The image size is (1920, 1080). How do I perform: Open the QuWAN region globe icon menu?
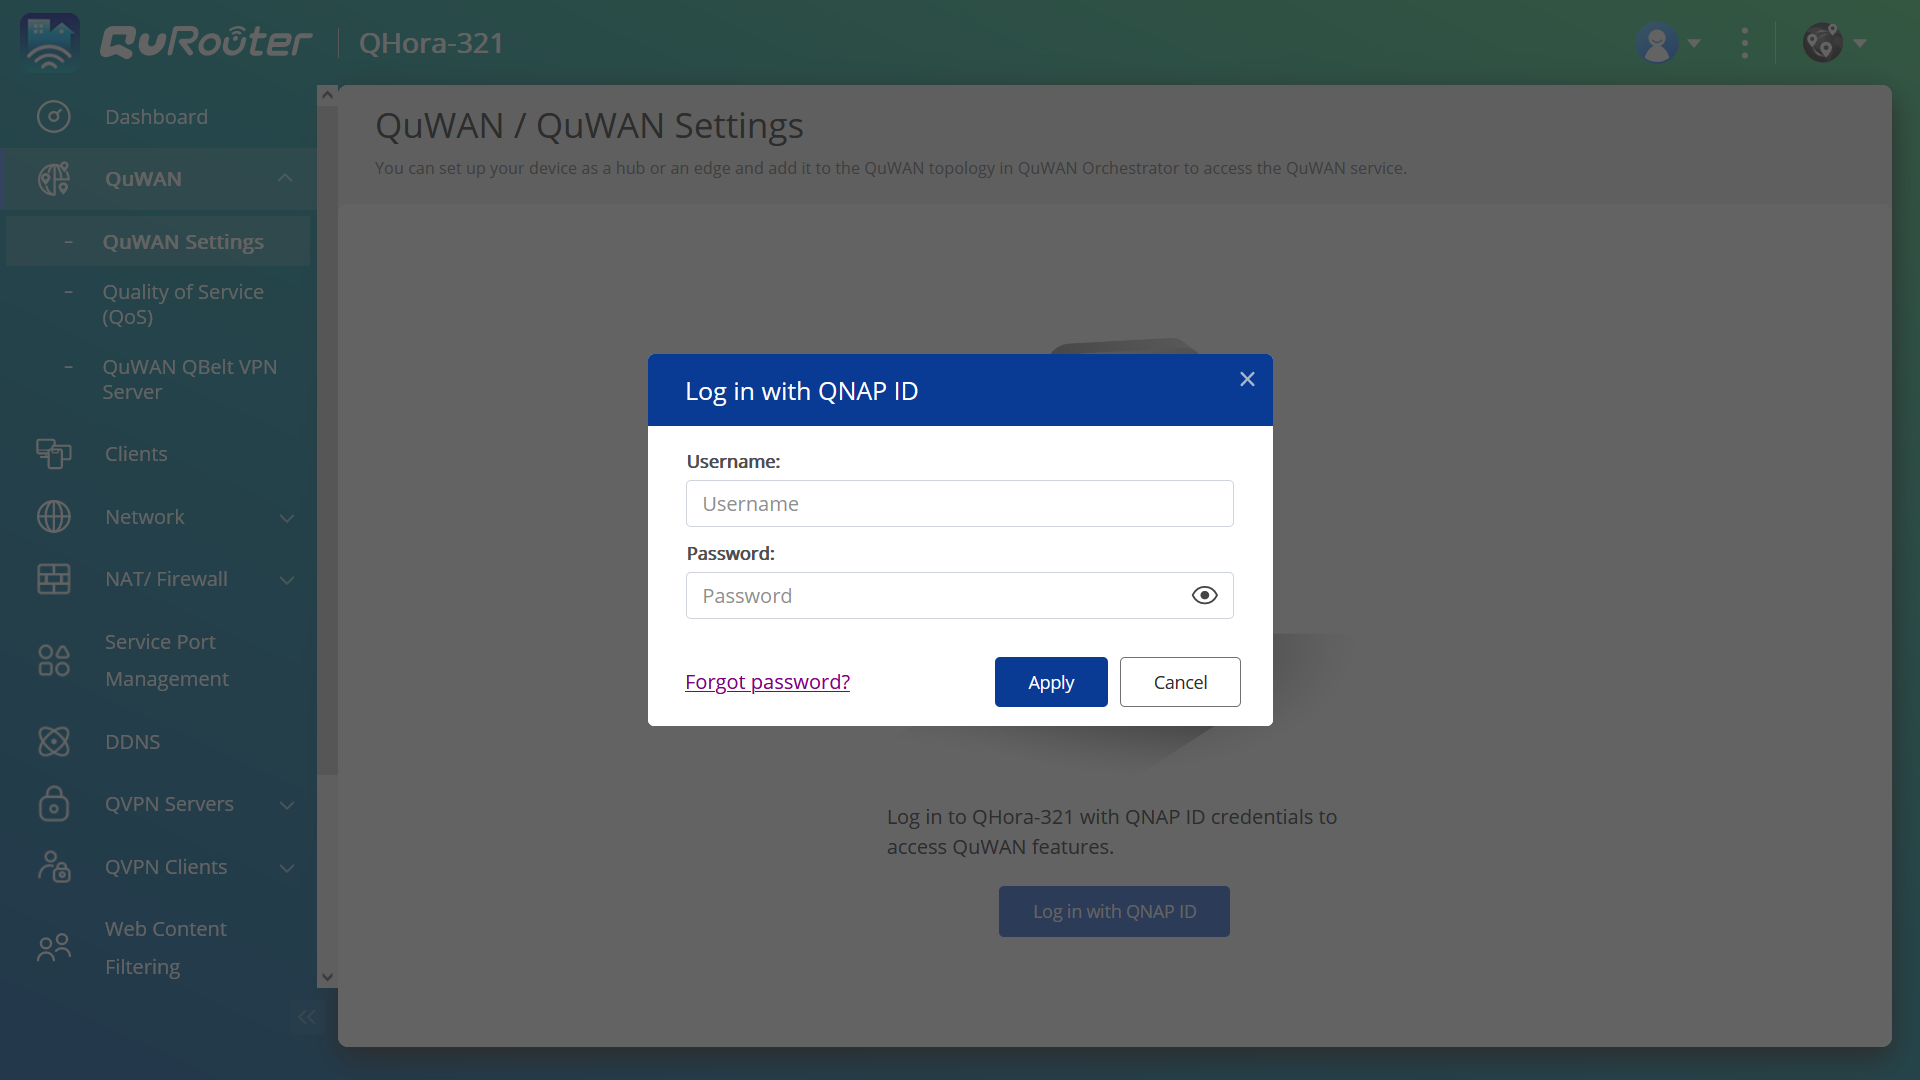[1823, 43]
